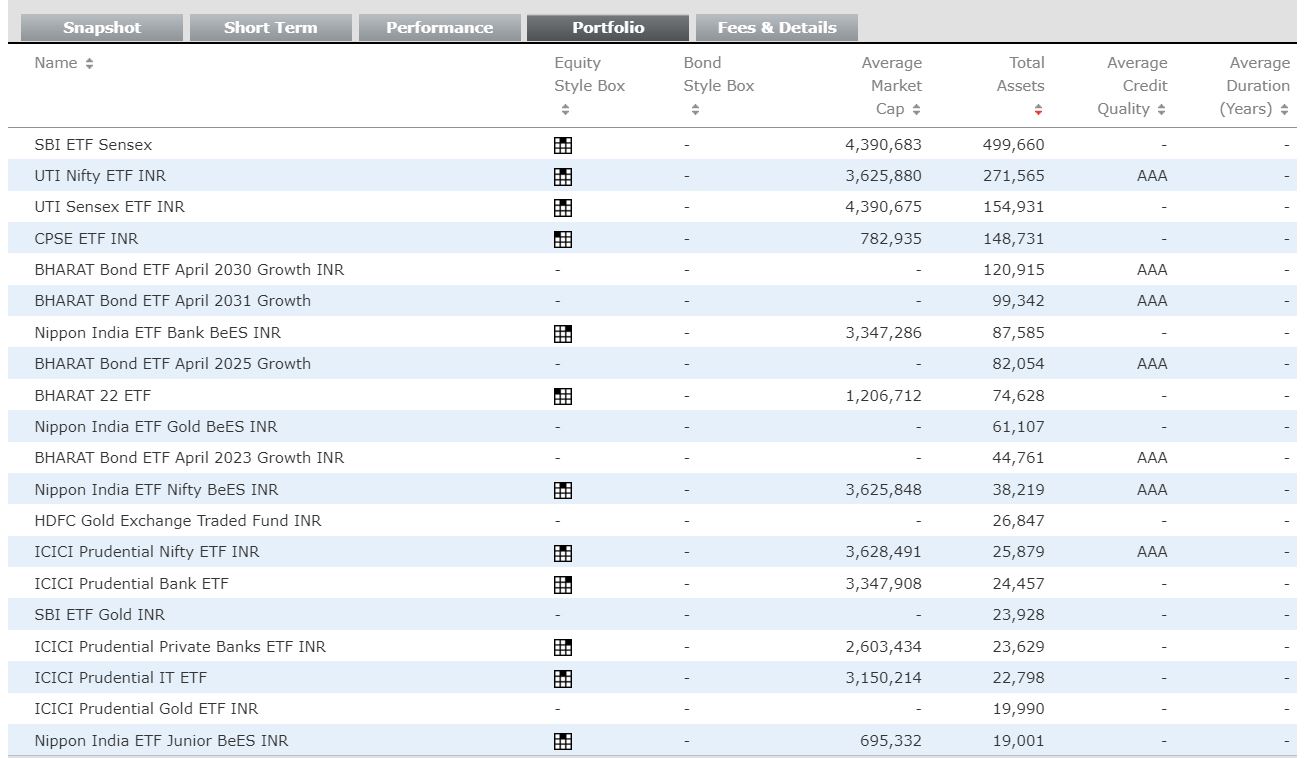The height and width of the screenshot is (758, 1307).
Task: Click BHARAT 22 ETF style box icon
Action: pos(563,396)
